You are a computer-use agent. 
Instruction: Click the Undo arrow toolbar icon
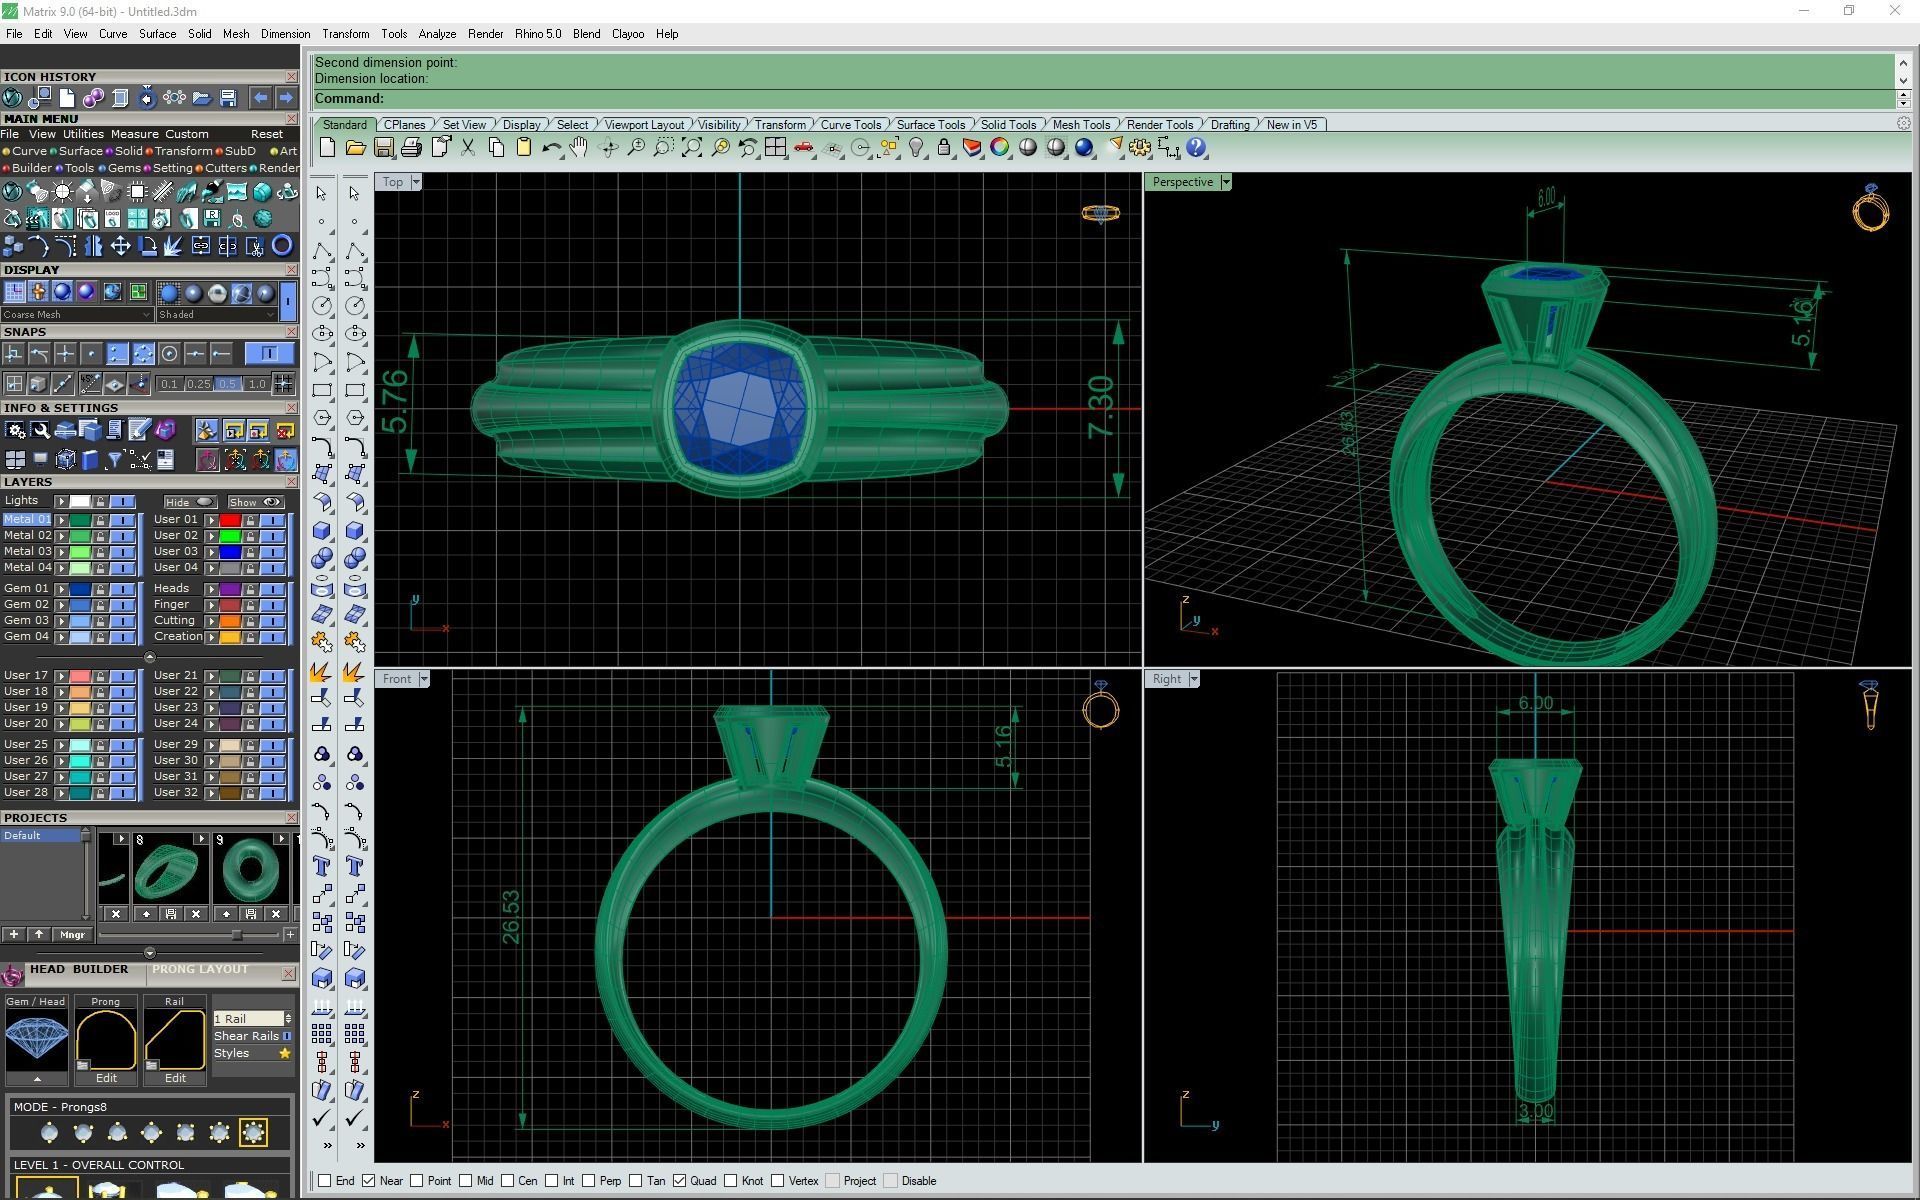551,148
